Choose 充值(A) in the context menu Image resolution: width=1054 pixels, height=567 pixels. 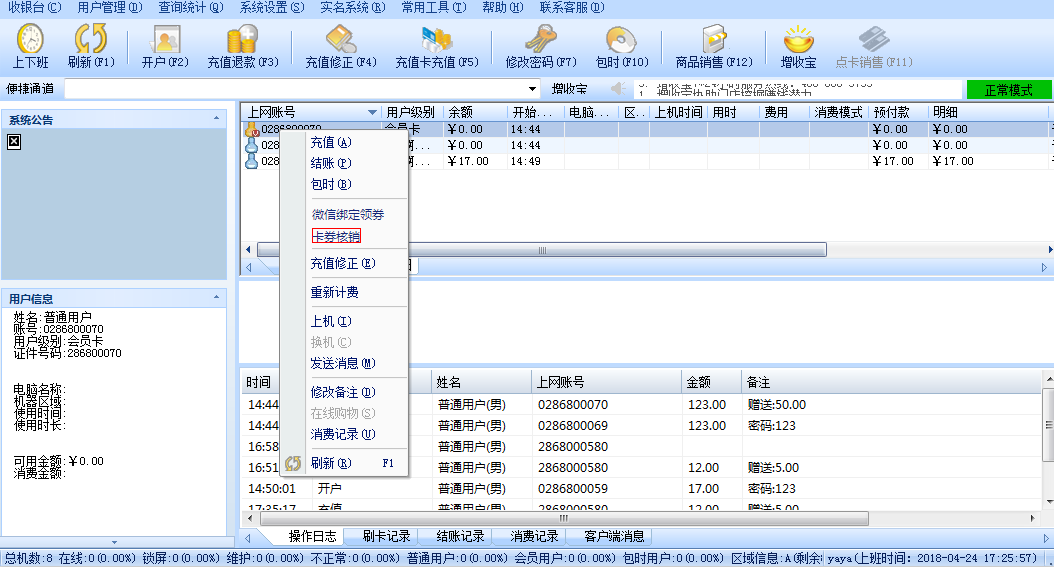(x=331, y=142)
